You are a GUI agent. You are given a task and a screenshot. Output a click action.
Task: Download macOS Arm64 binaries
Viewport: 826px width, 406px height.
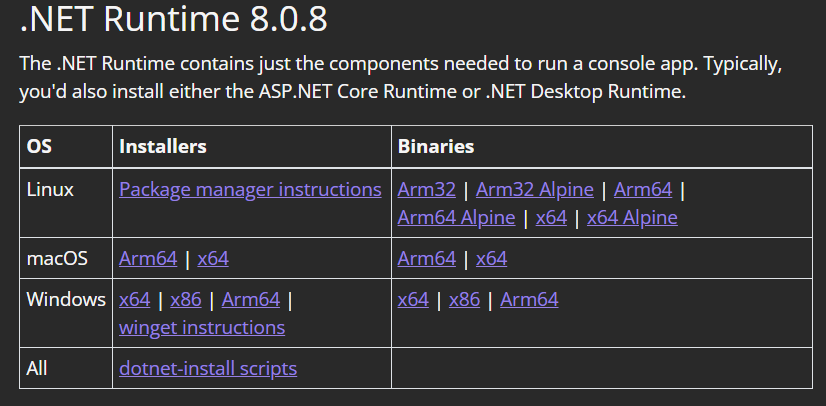pos(427,258)
